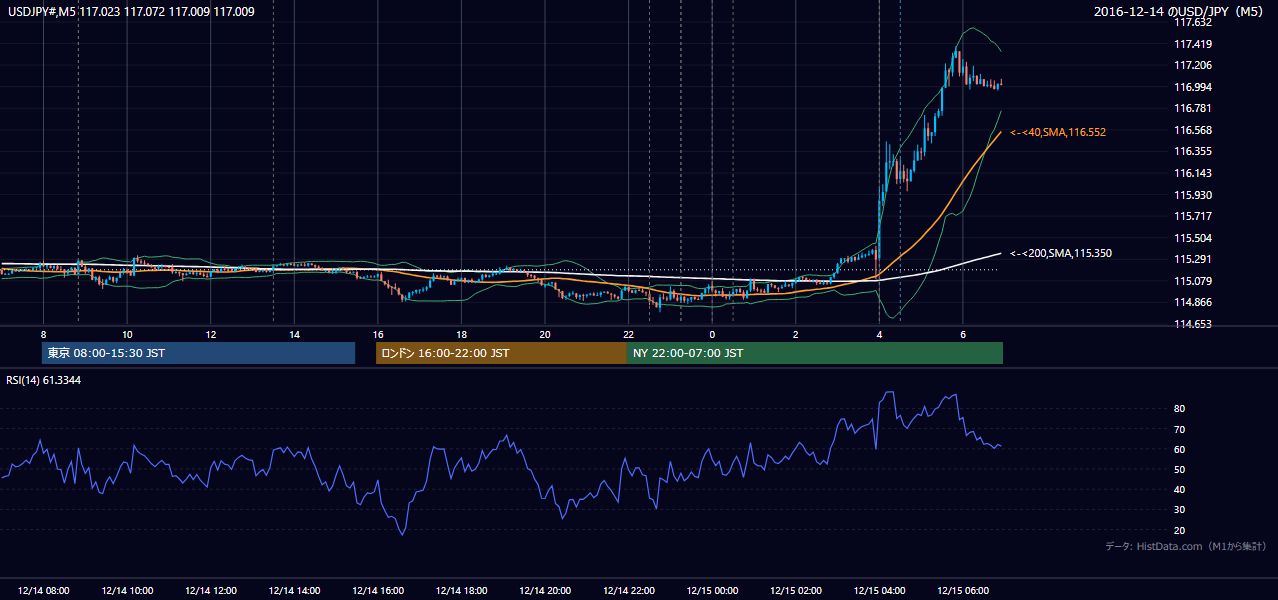Click price axis value 115.504

[x=1194, y=238]
